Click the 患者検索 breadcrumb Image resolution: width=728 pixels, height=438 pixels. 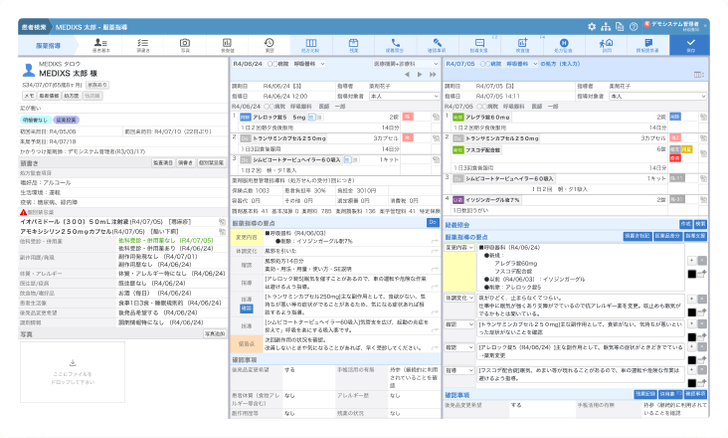coord(34,27)
